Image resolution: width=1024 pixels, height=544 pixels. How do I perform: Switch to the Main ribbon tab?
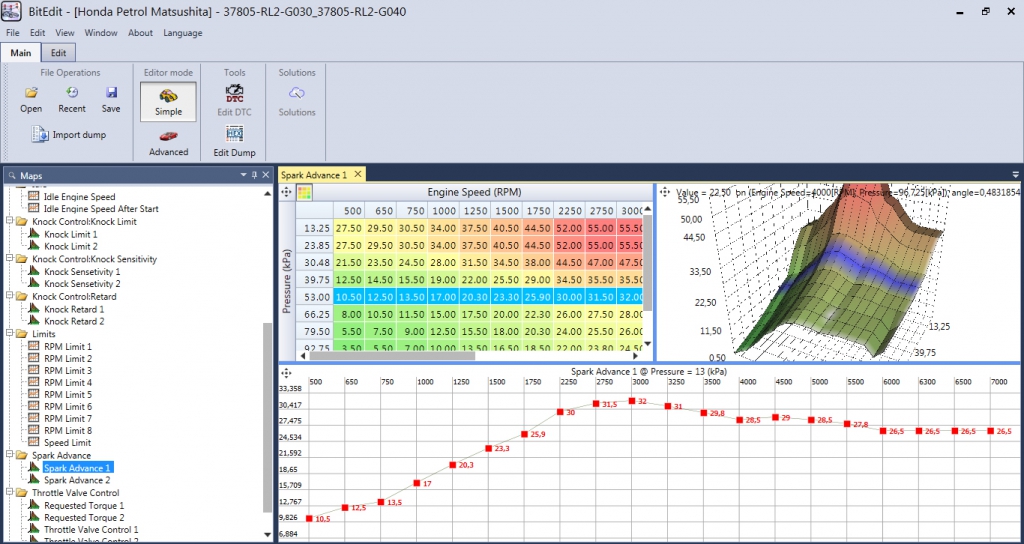coord(21,53)
